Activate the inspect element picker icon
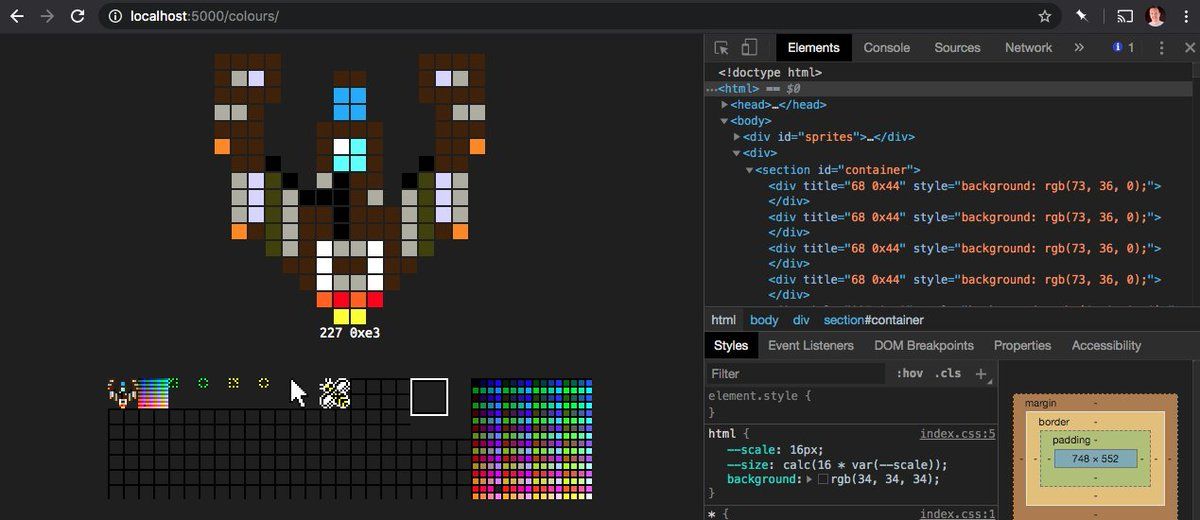 tap(722, 47)
